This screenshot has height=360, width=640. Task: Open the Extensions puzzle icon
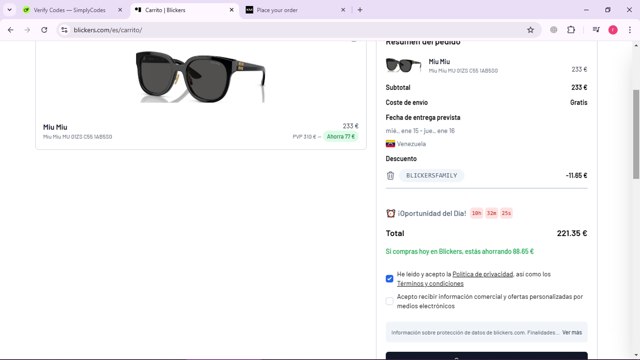tap(571, 30)
